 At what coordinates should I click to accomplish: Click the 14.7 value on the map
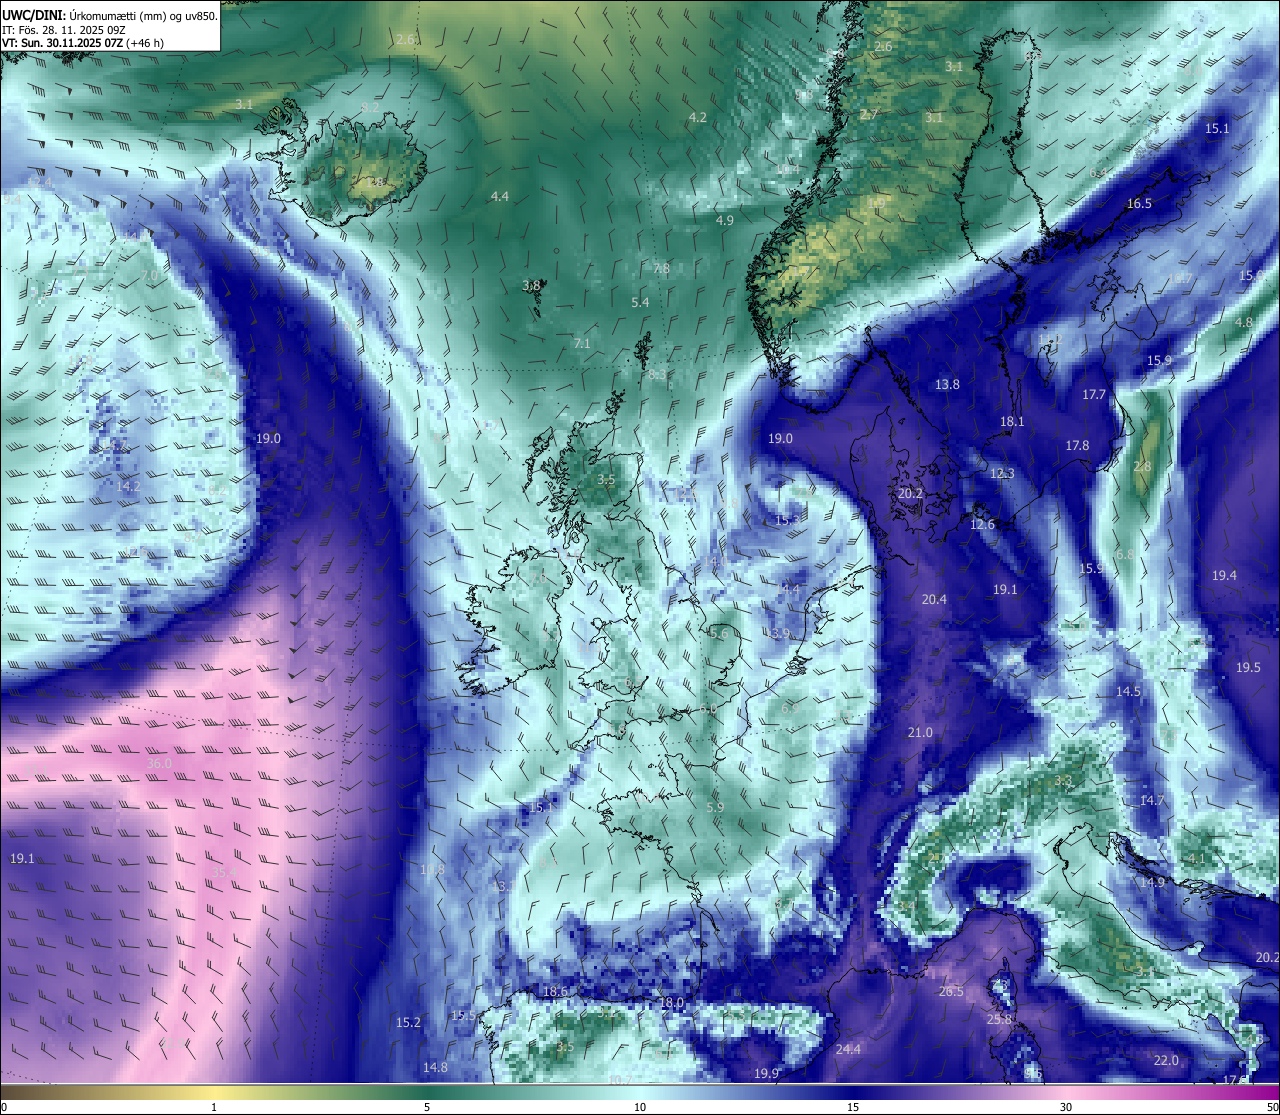pos(1152,800)
